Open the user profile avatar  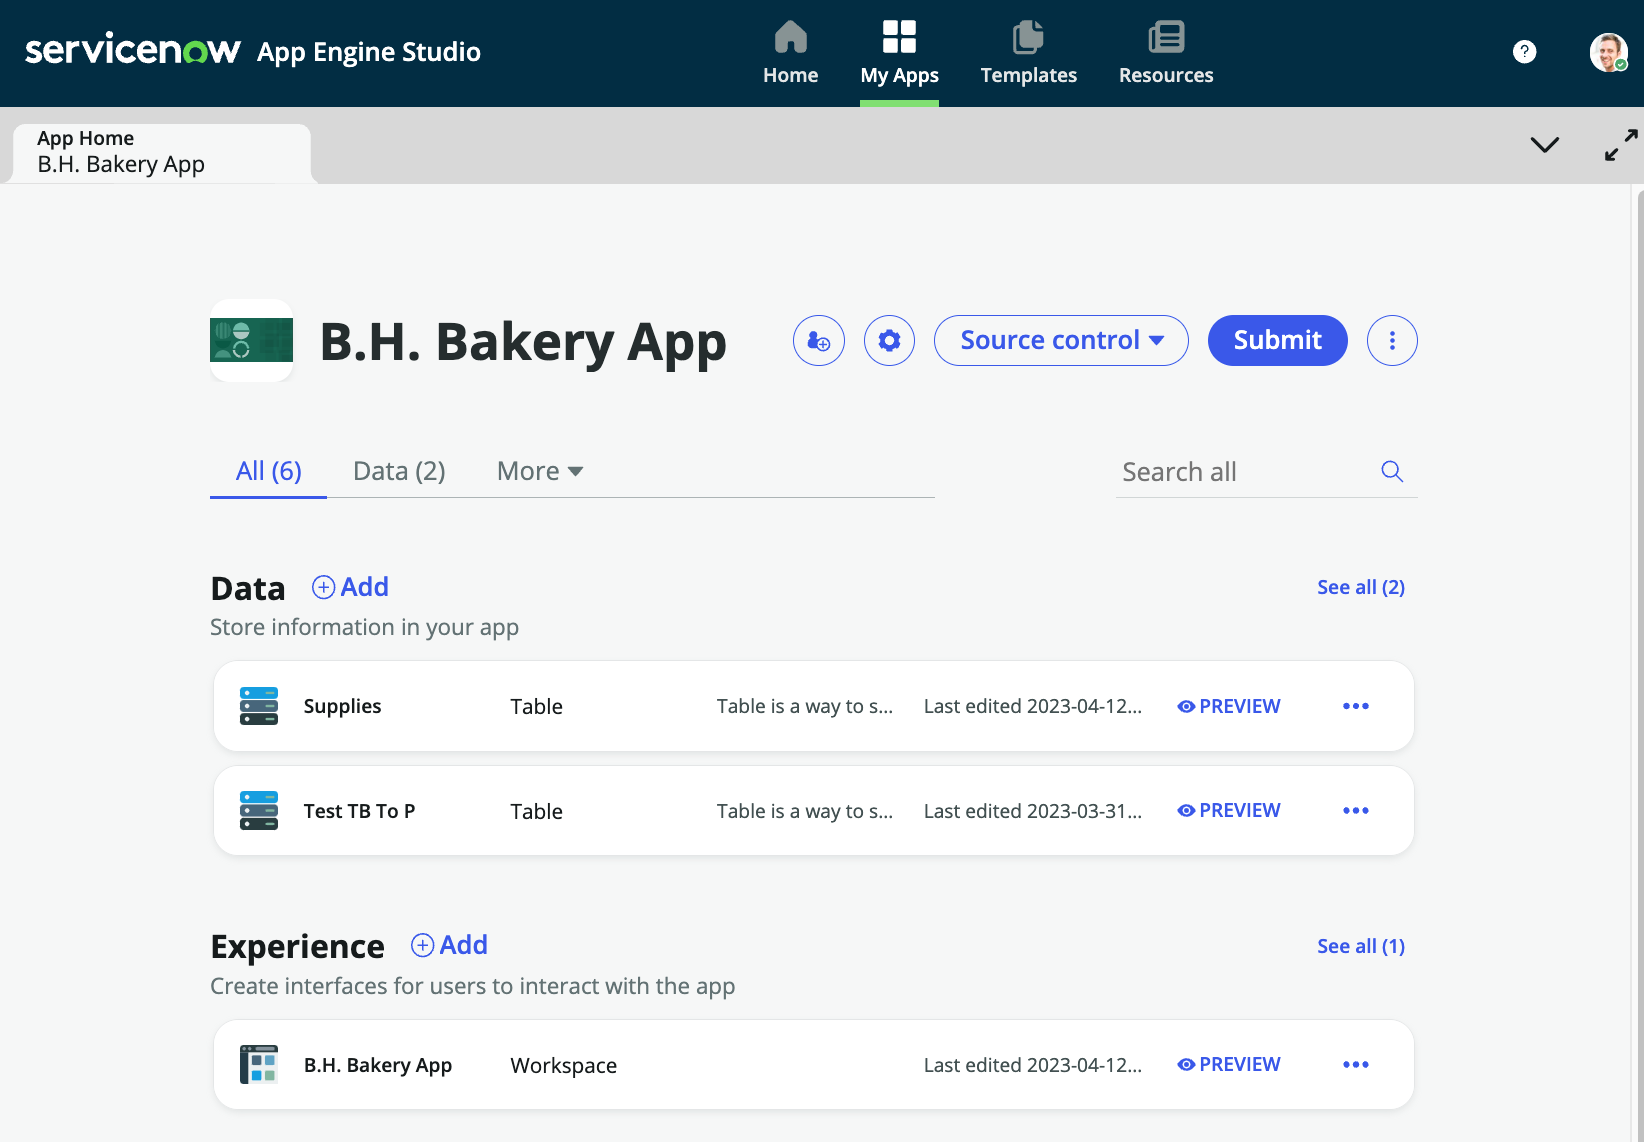pyautogui.click(x=1609, y=52)
